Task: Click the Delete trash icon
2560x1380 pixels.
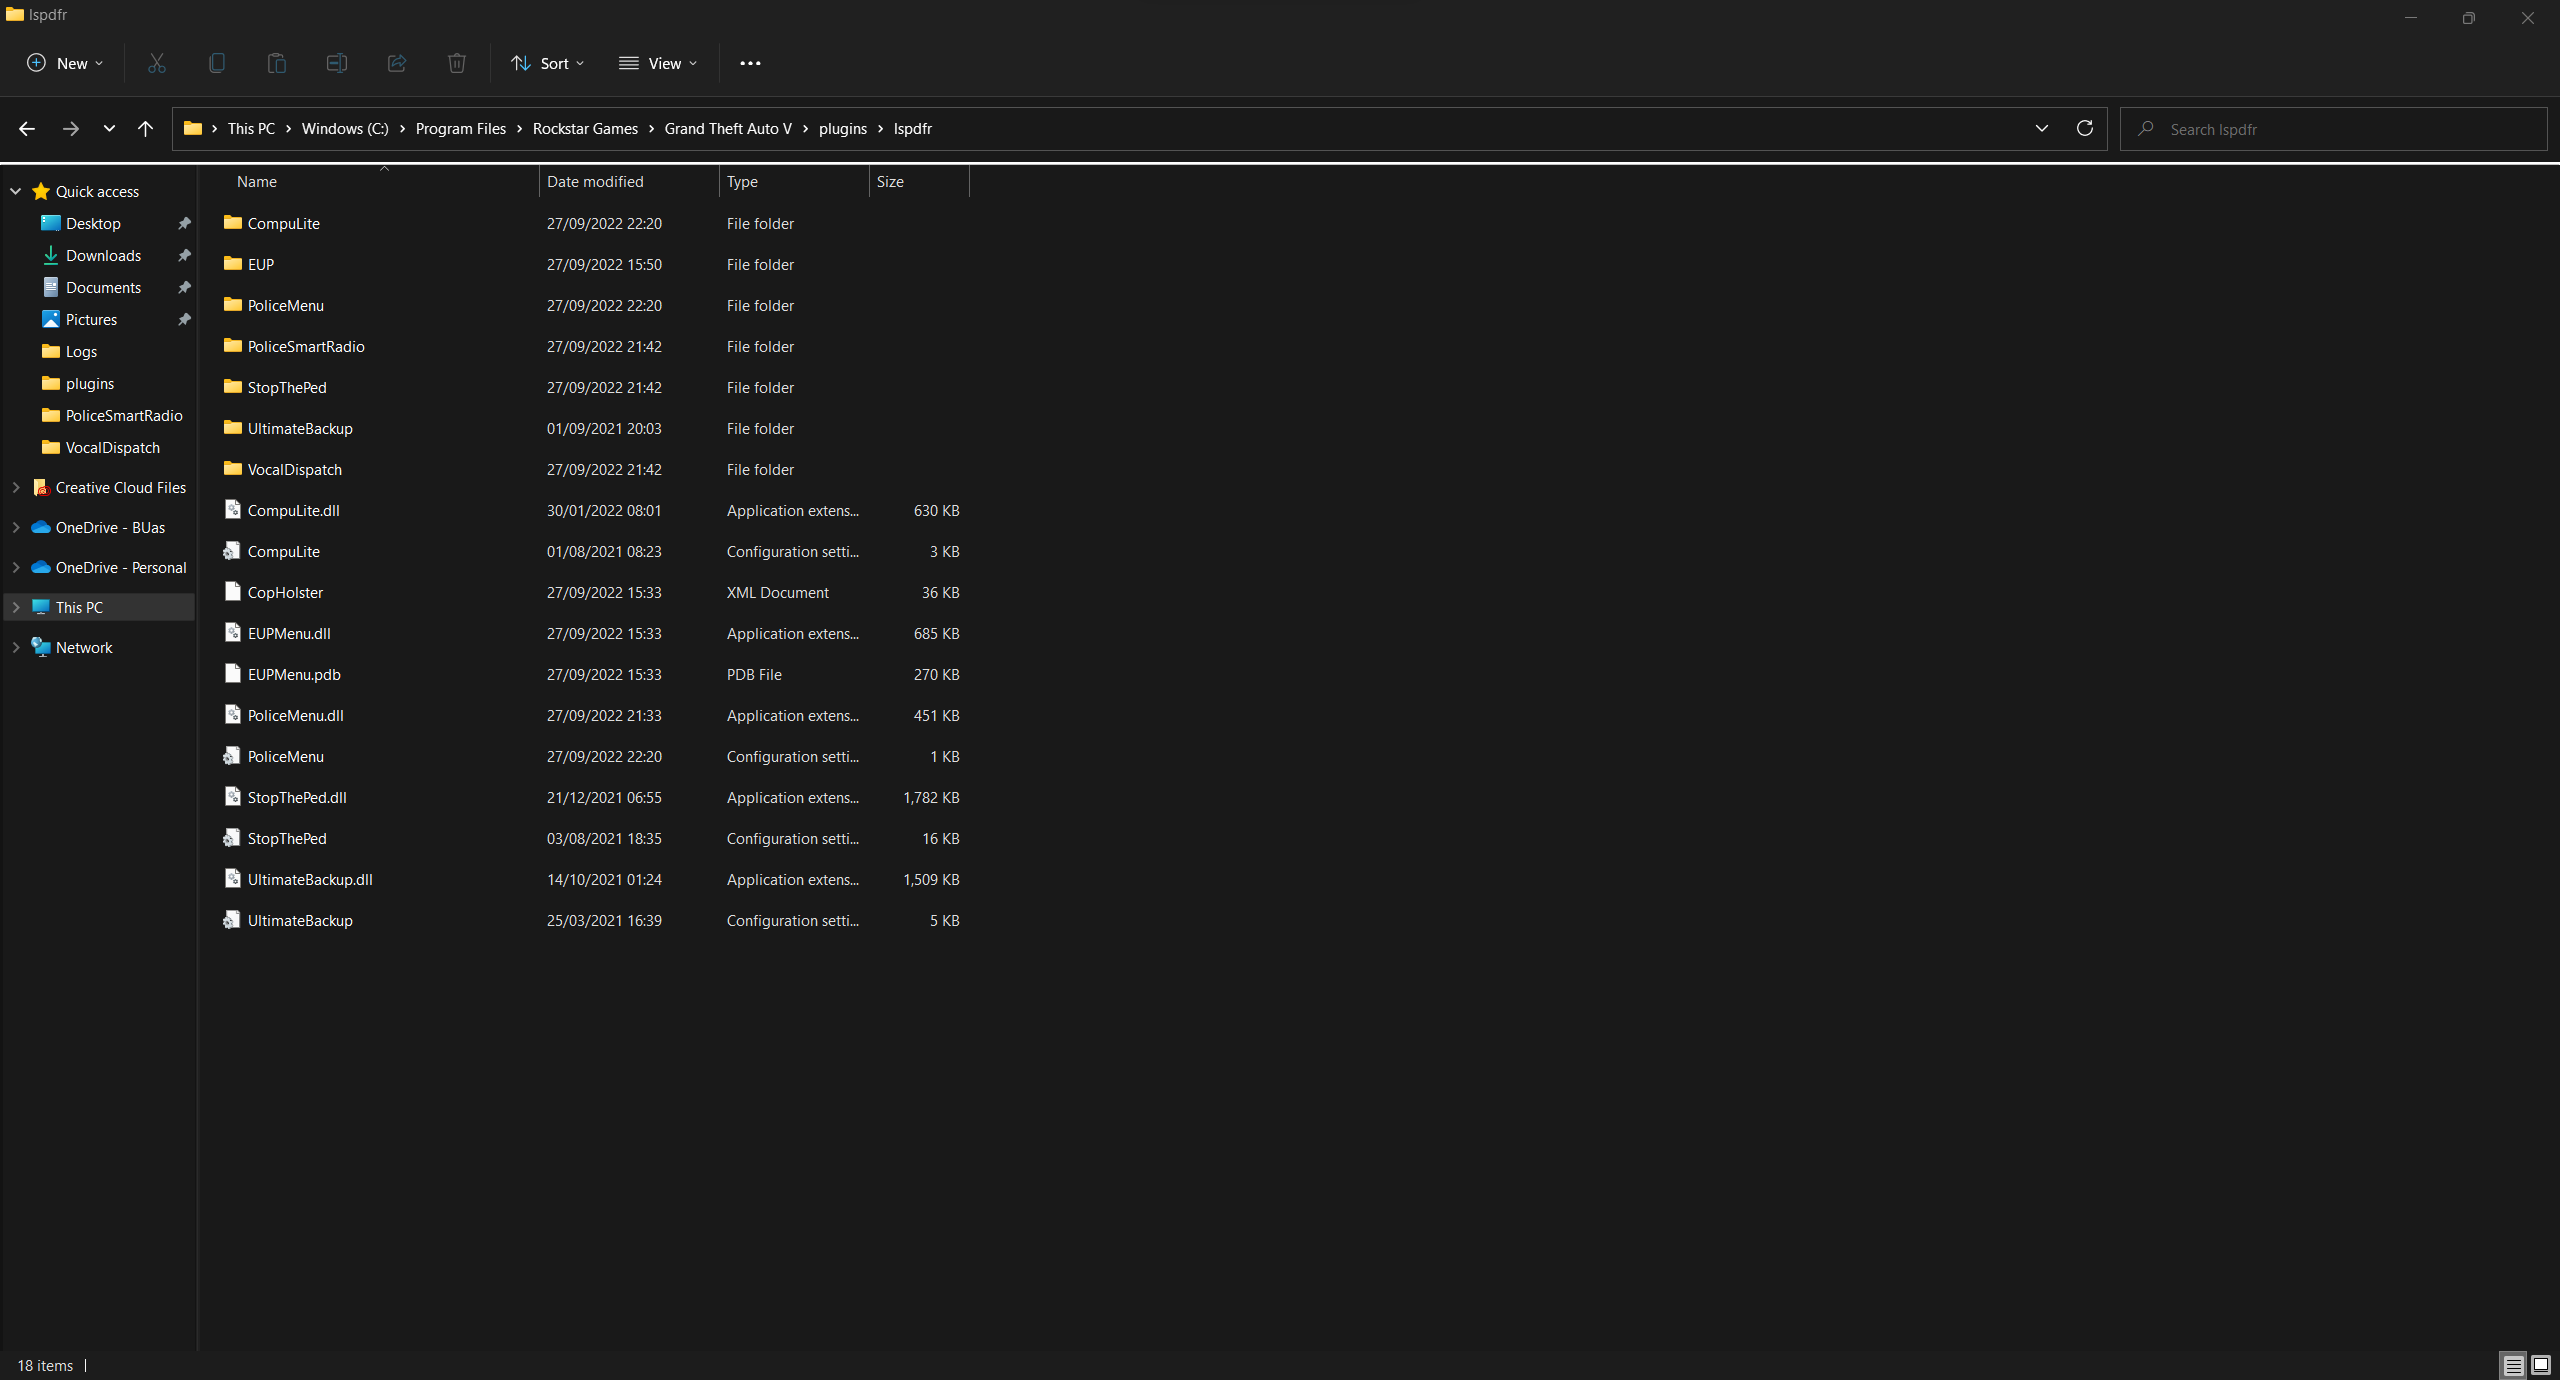Action: pos(457,63)
